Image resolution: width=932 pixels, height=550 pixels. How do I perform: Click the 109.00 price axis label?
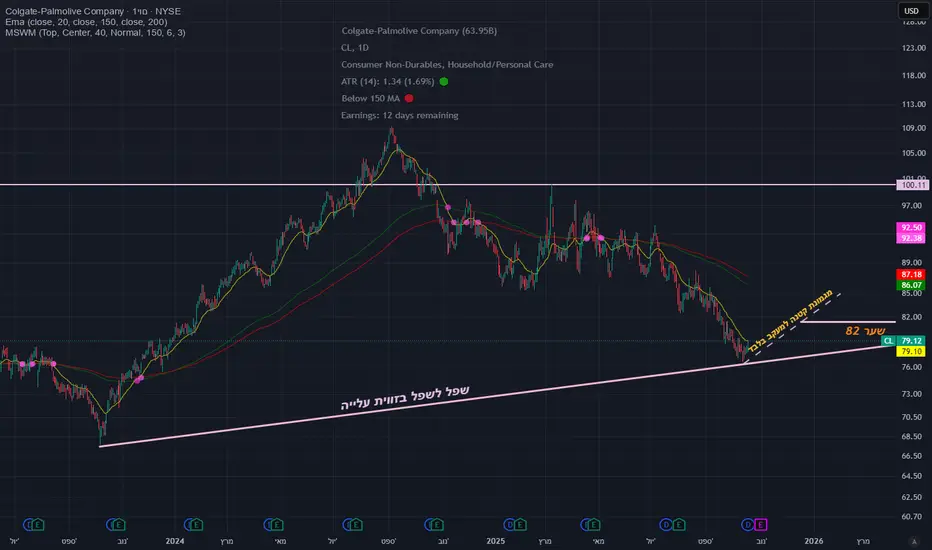pyautogui.click(x=914, y=128)
